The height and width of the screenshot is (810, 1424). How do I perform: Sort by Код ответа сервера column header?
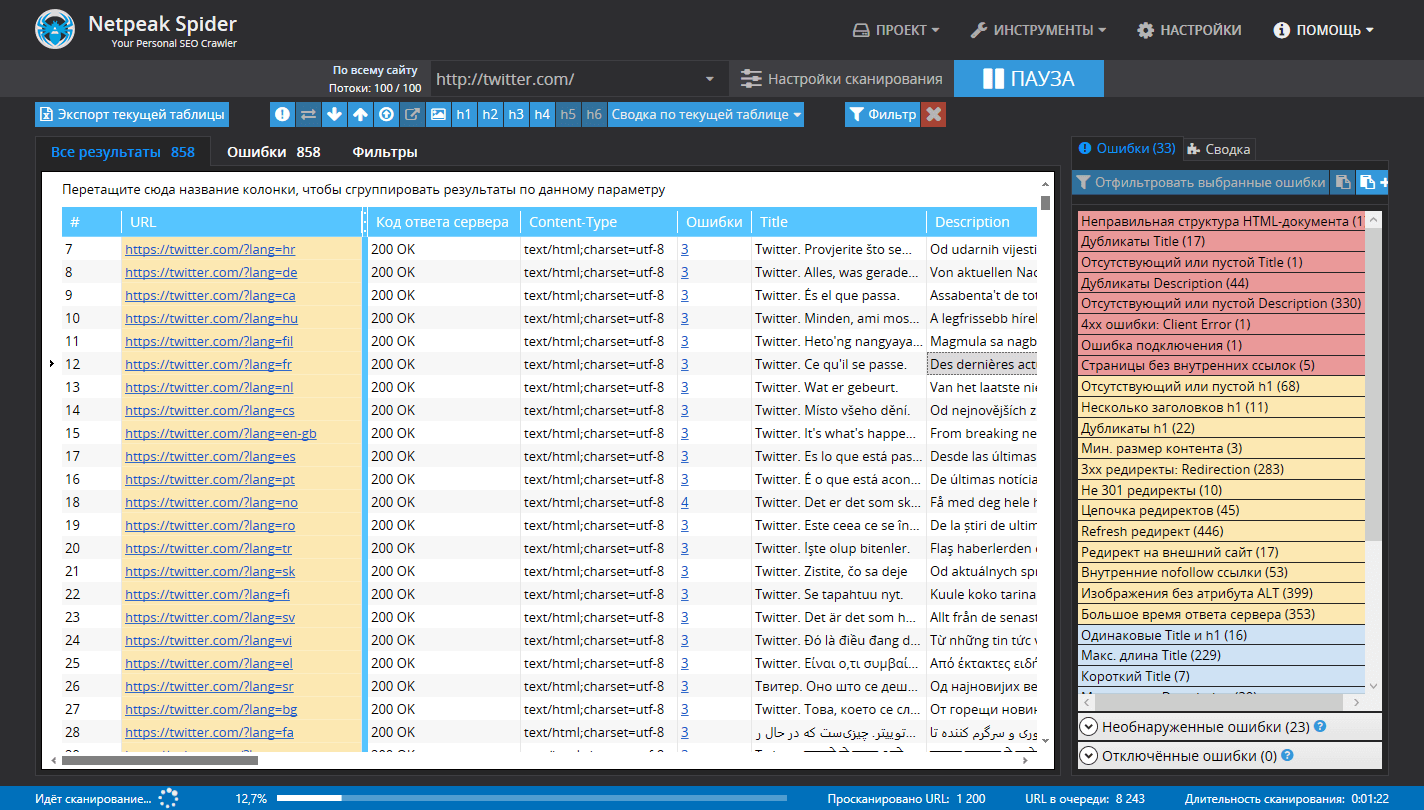(443, 222)
